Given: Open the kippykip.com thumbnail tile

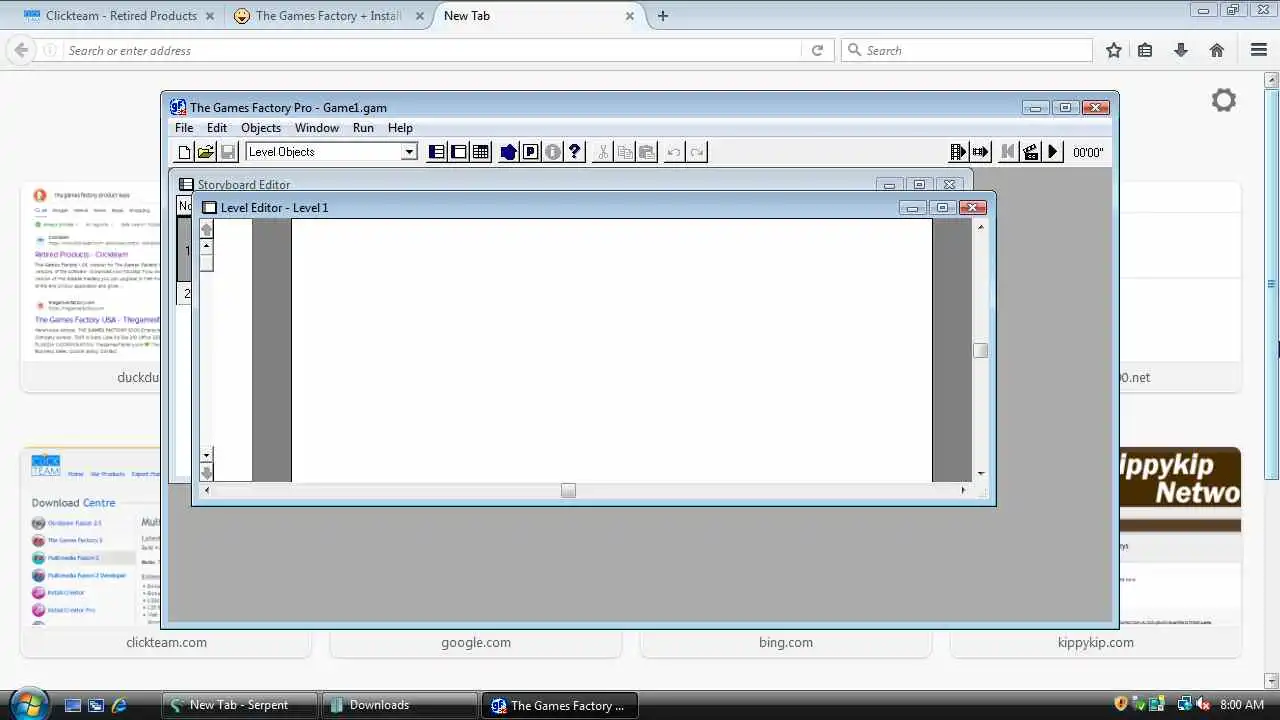Looking at the screenshot, I should pos(1096,552).
